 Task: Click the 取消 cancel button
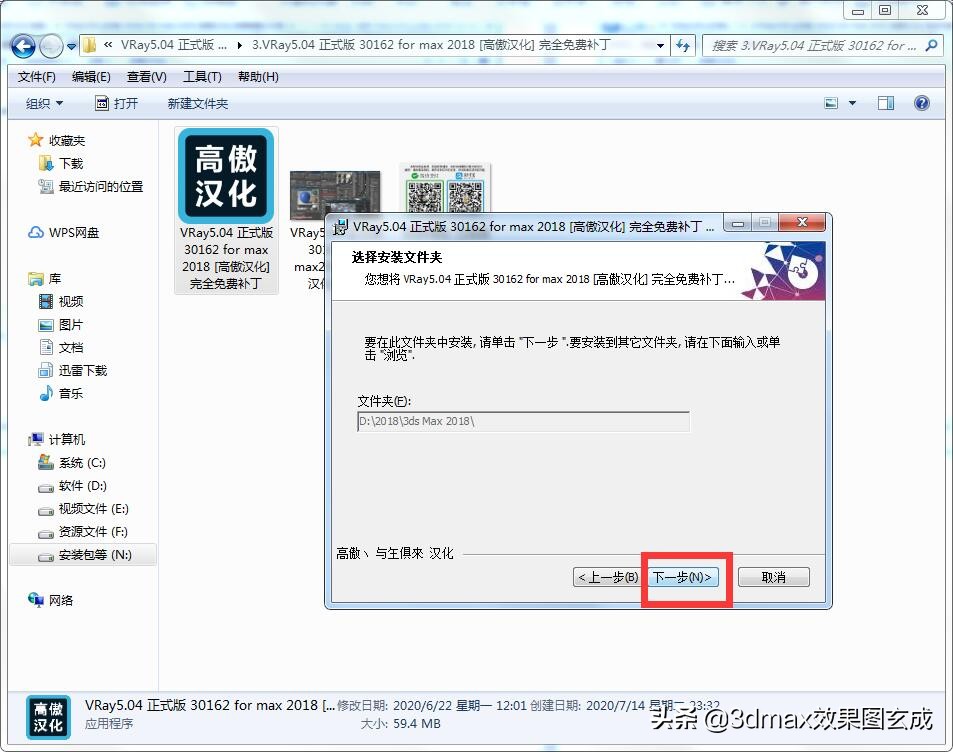click(774, 577)
